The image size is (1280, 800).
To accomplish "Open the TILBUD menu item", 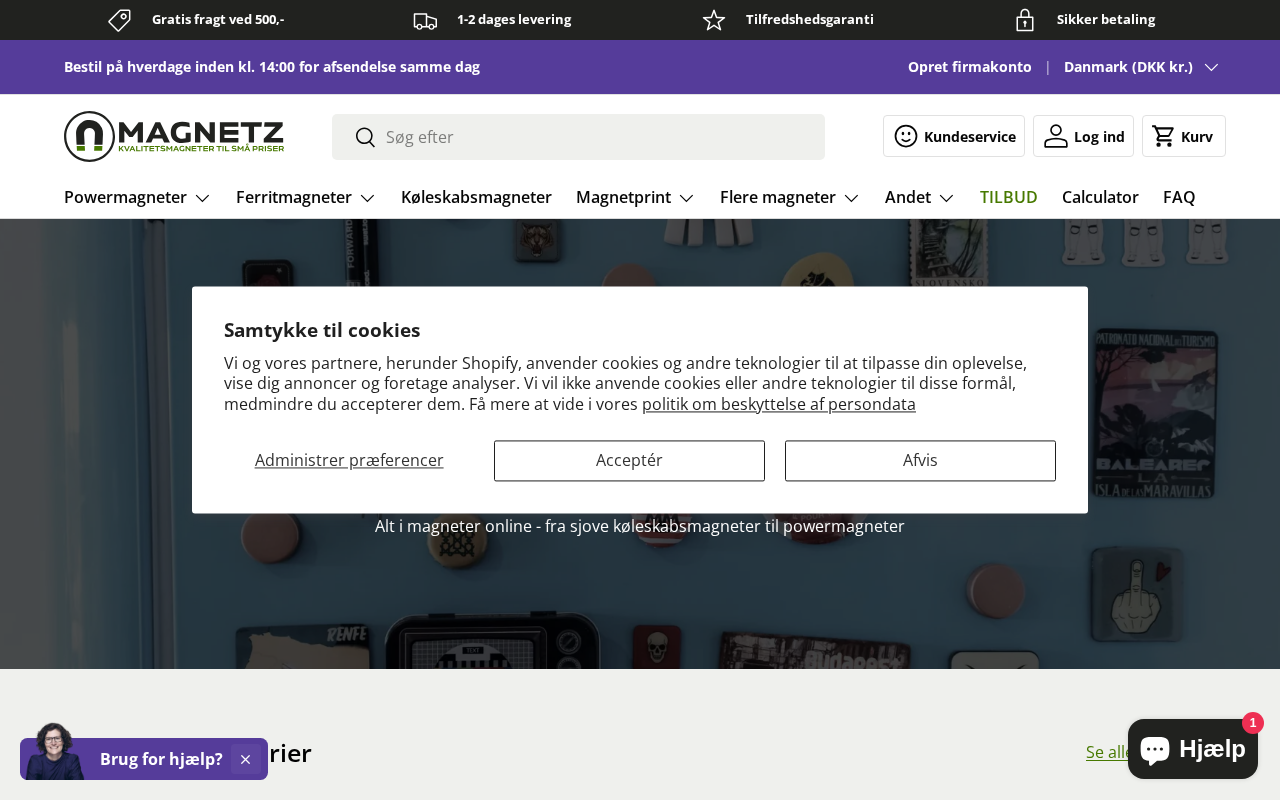I will tap(1009, 197).
